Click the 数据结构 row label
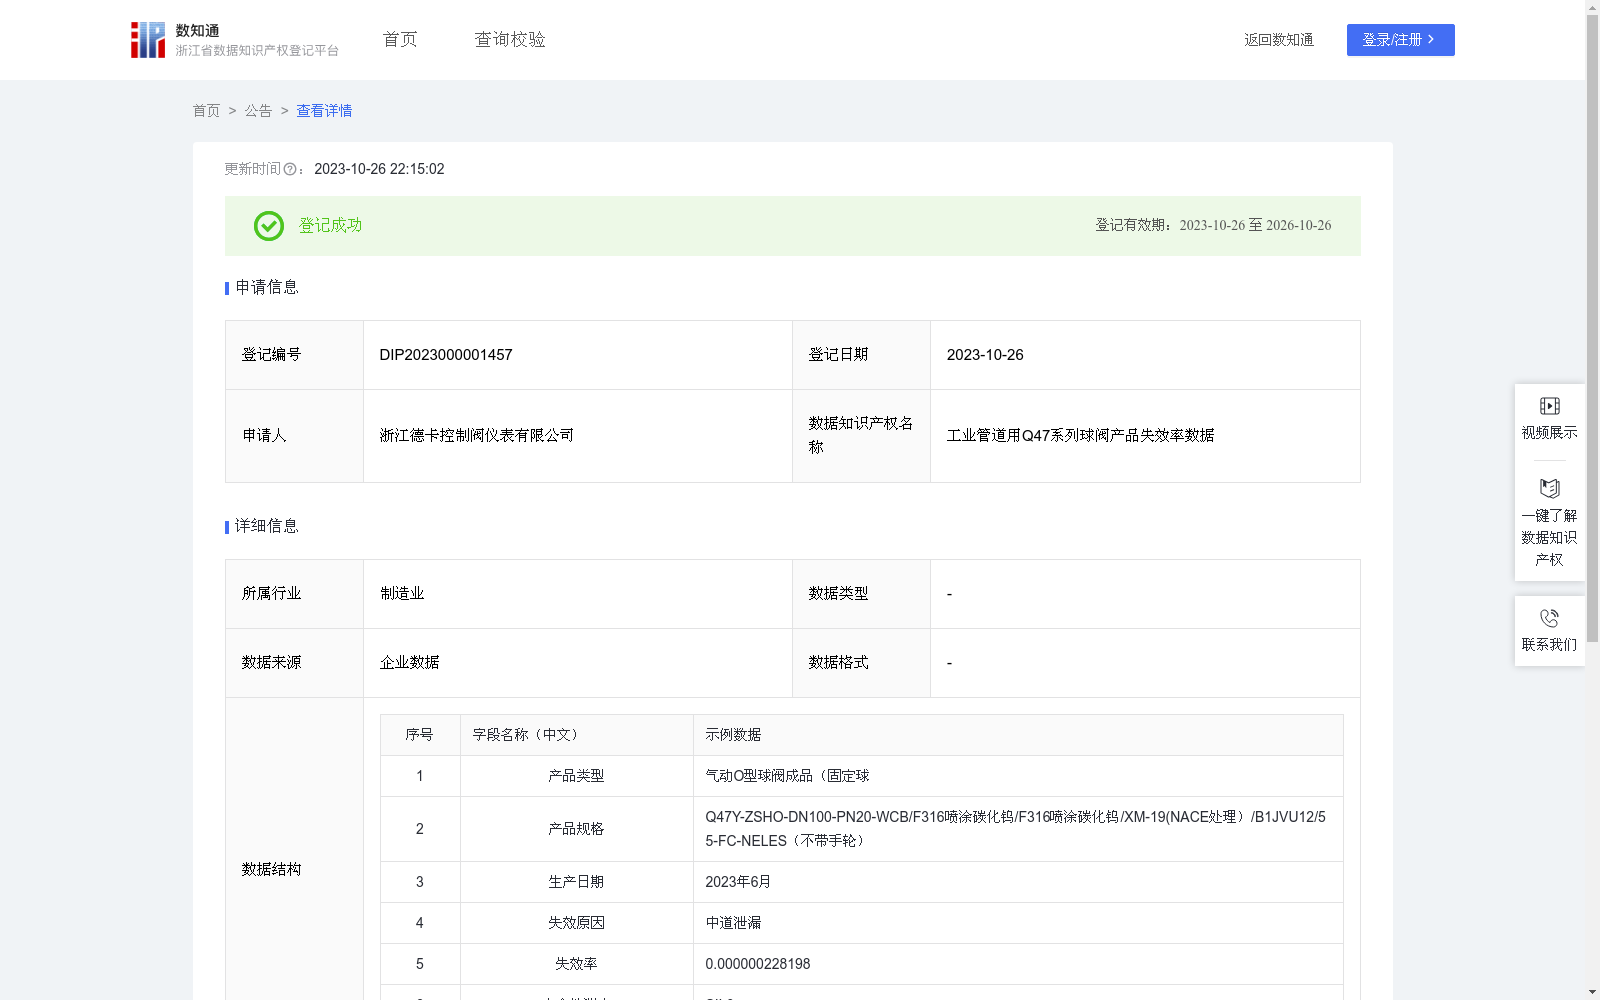 (271, 870)
